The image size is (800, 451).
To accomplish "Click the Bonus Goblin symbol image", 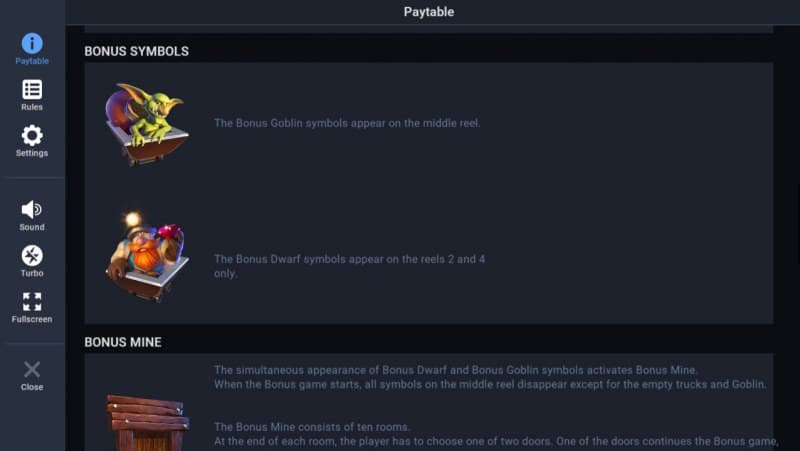I will pos(144,122).
